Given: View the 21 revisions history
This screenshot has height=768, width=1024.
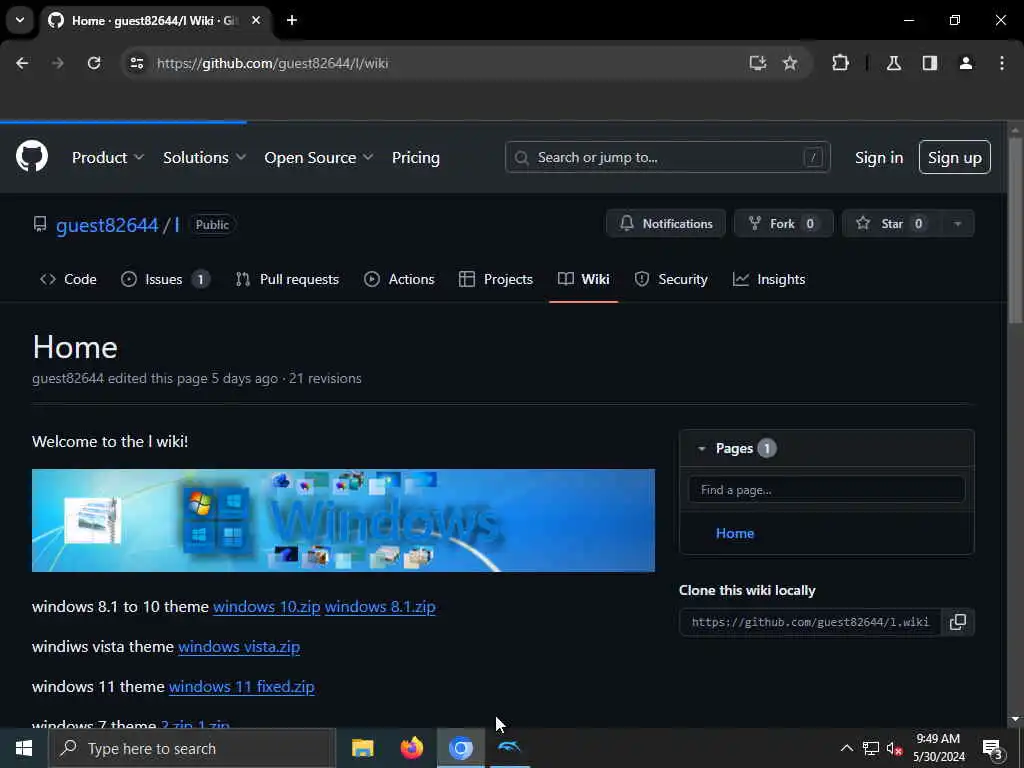Looking at the screenshot, I should point(325,378).
